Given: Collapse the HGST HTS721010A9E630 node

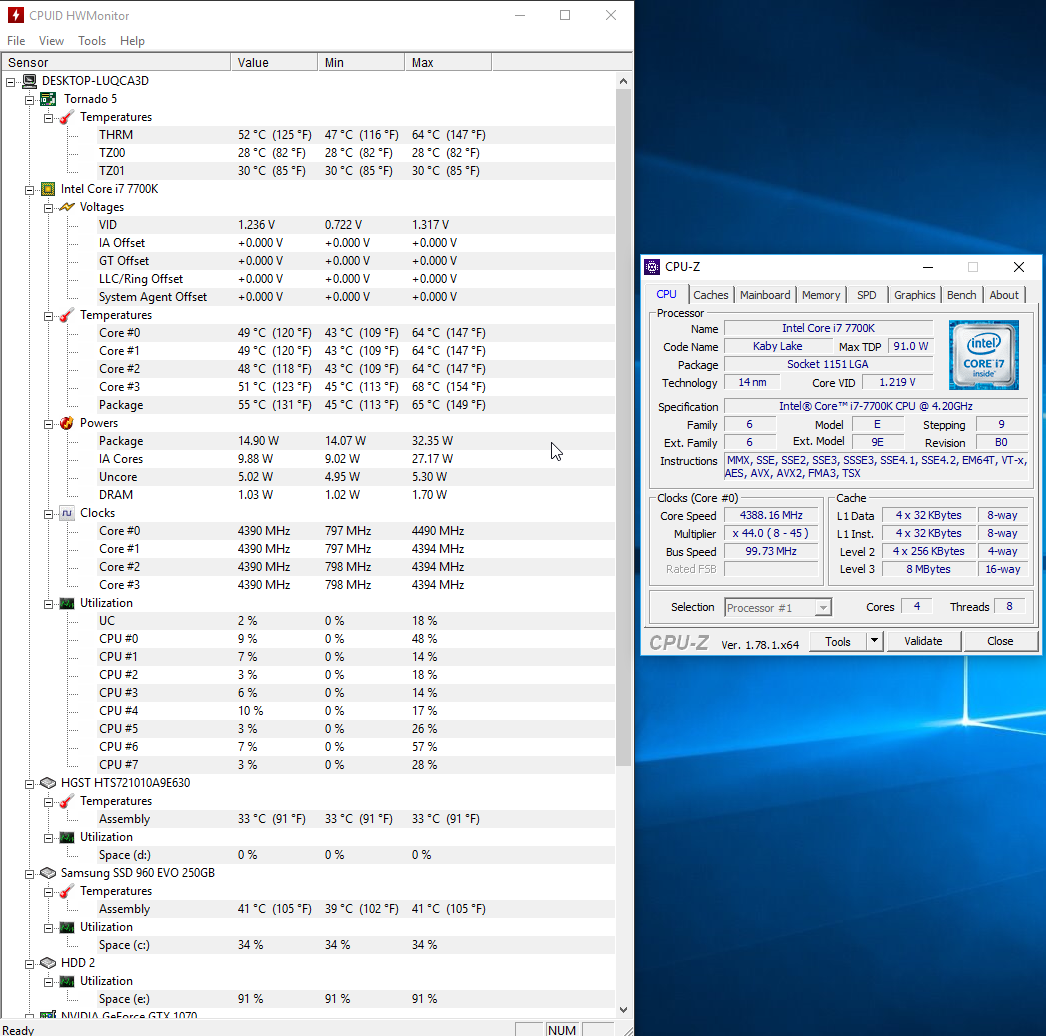Looking at the screenshot, I should pyautogui.click(x=29, y=784).
